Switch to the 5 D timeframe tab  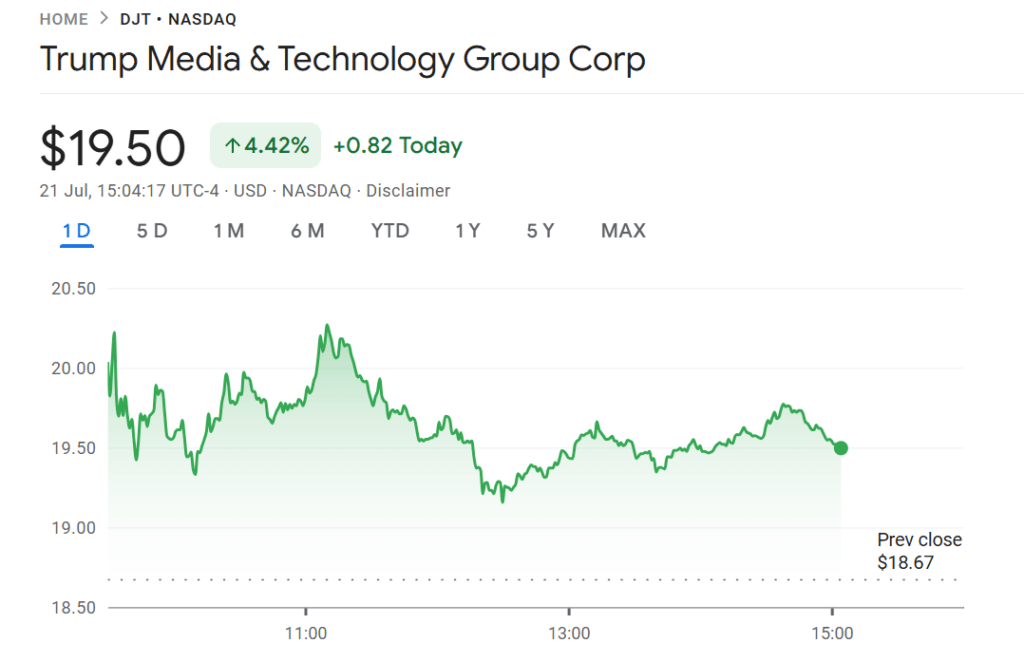point(151,230)
